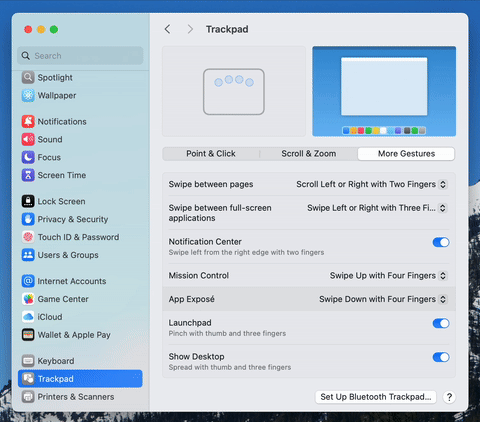The width and height of the screenshot is (480, 422).
Task: Click the Wallet & Apple Pay icon
Action: click(x=28, y=335)
